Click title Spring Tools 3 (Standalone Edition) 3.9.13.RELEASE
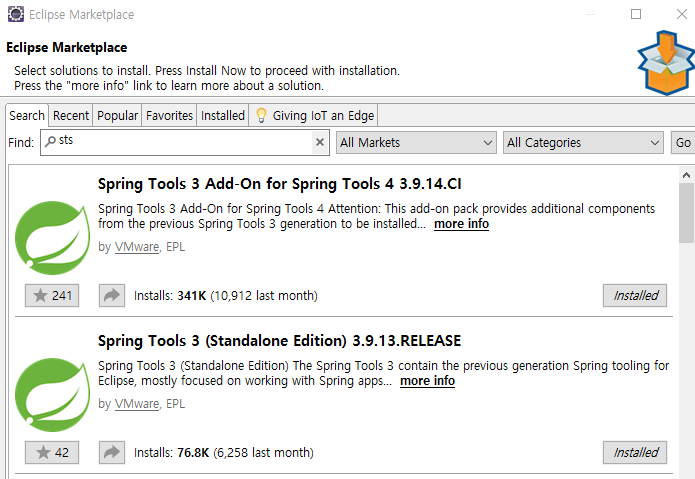This screenshot has width=695, height=479. (x=280, y=341)
